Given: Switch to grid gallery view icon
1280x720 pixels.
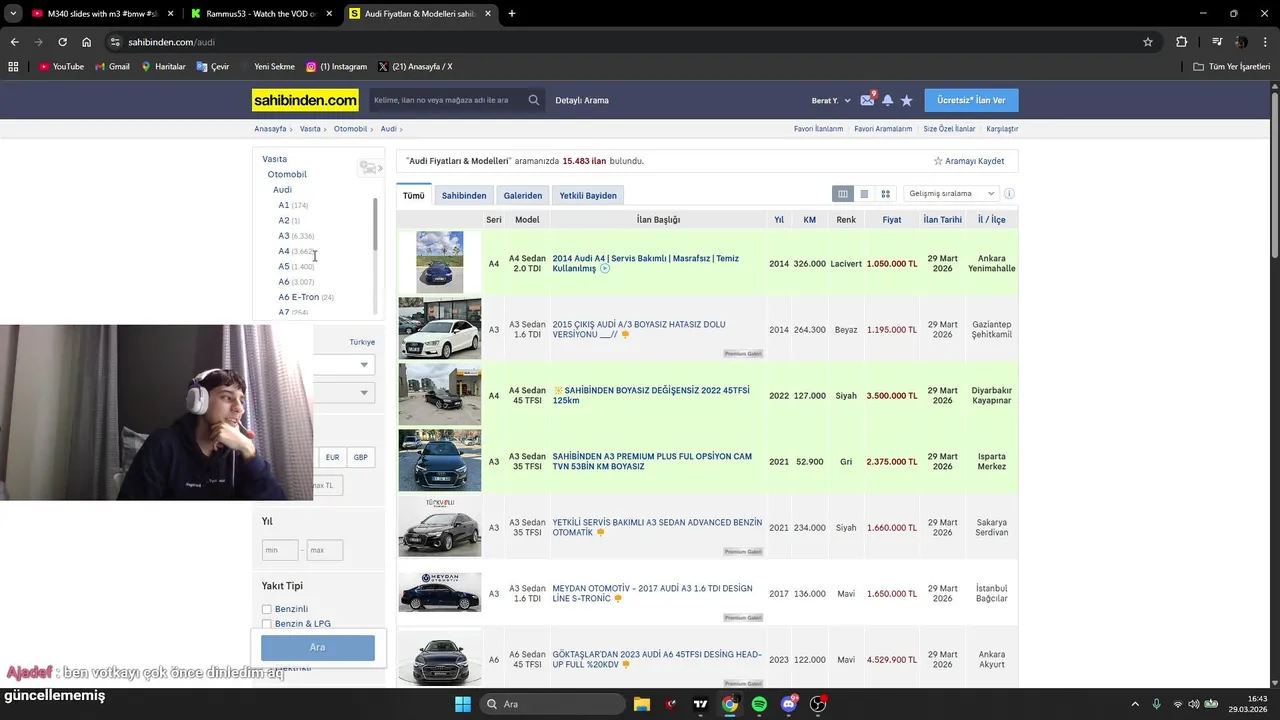Looking at the screenshot, I should click(x=885, y=194).
